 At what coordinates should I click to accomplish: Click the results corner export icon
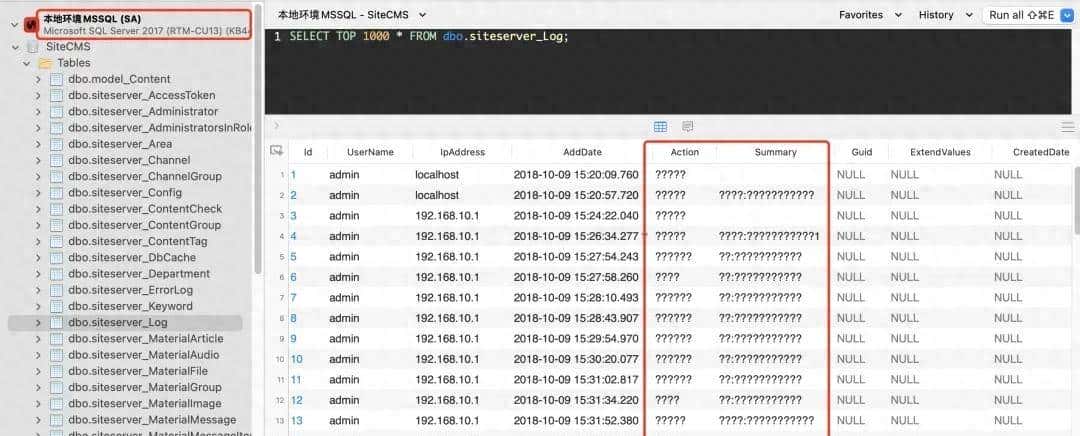point(277,151)
